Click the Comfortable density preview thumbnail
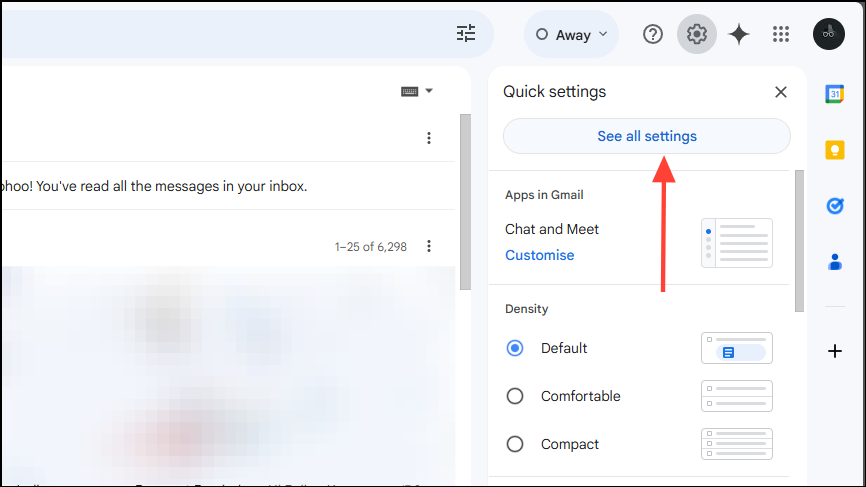Viewport: 866px width, 487px height. [737, 396]
